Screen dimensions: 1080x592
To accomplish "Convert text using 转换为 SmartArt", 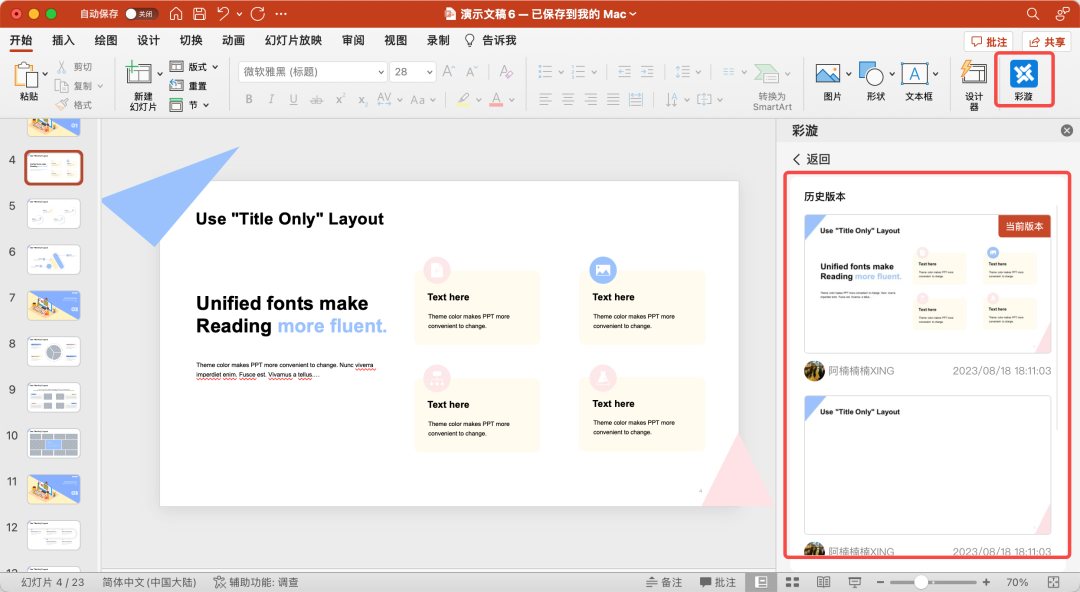I will 772,86.
